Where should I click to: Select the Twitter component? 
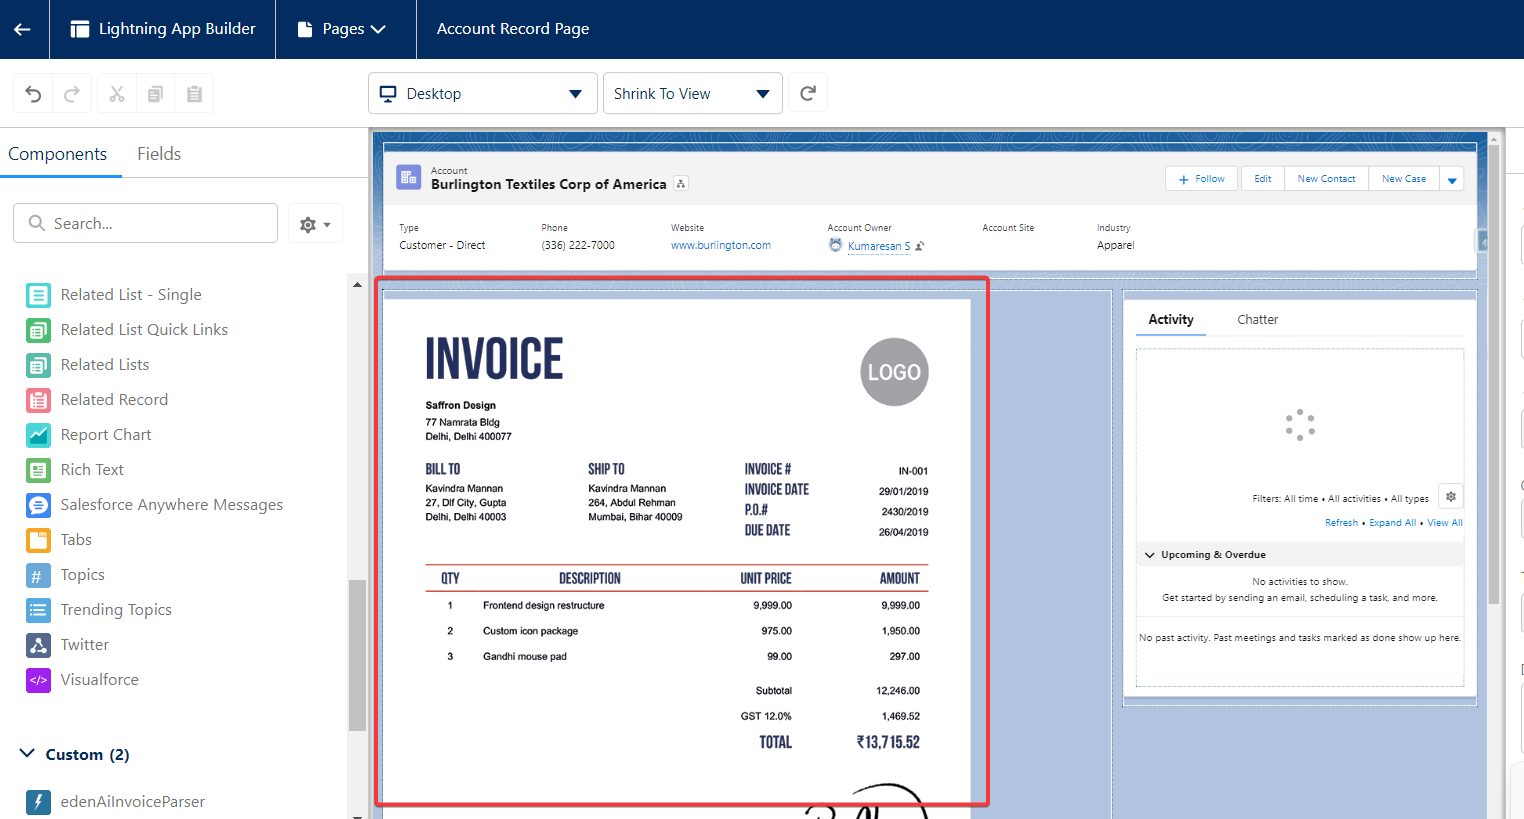[x=85, y=645]
